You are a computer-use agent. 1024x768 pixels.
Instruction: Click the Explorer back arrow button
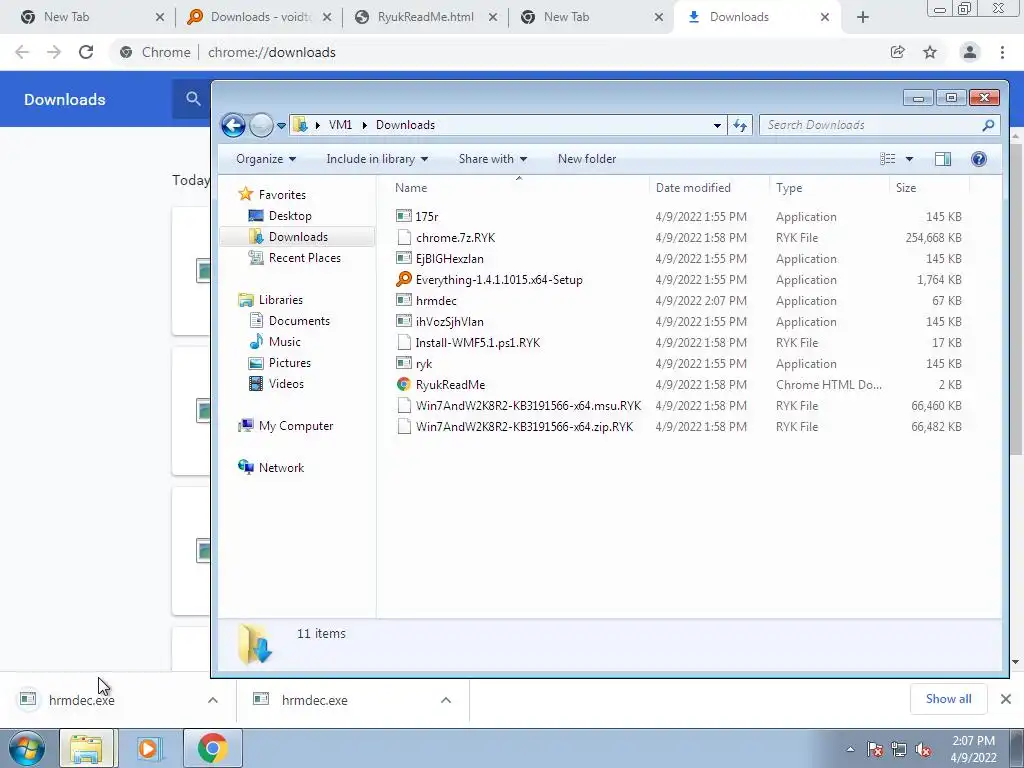coord(233,125)
